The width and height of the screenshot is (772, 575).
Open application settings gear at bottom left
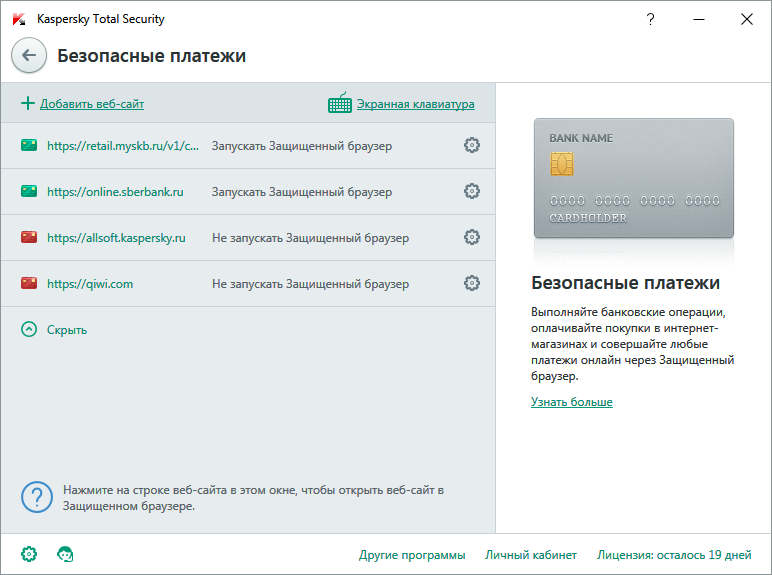pyautogui.click(x=29, y=554)
